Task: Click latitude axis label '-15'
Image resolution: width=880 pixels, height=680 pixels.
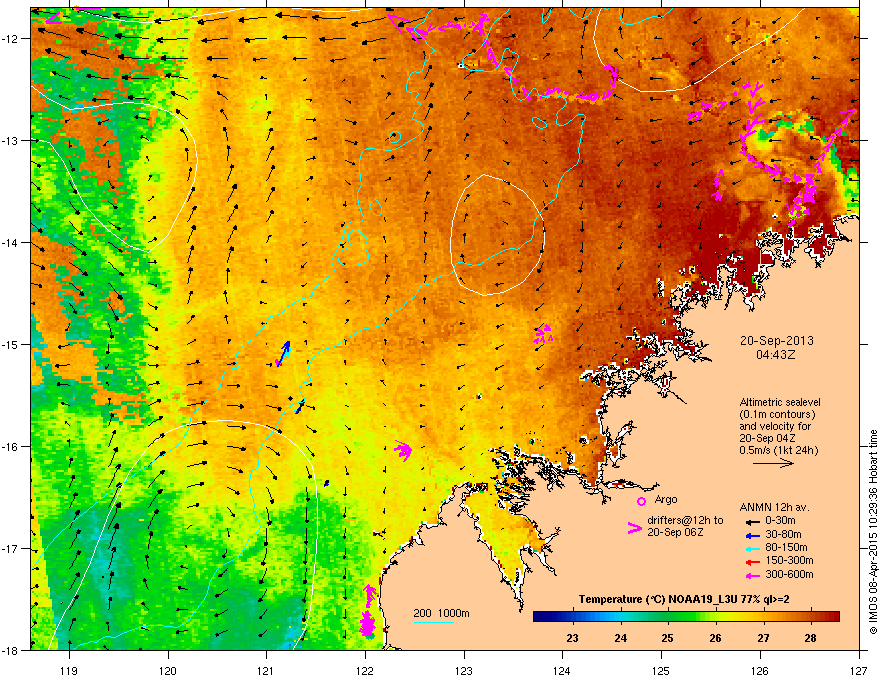Action: (11, 344)
